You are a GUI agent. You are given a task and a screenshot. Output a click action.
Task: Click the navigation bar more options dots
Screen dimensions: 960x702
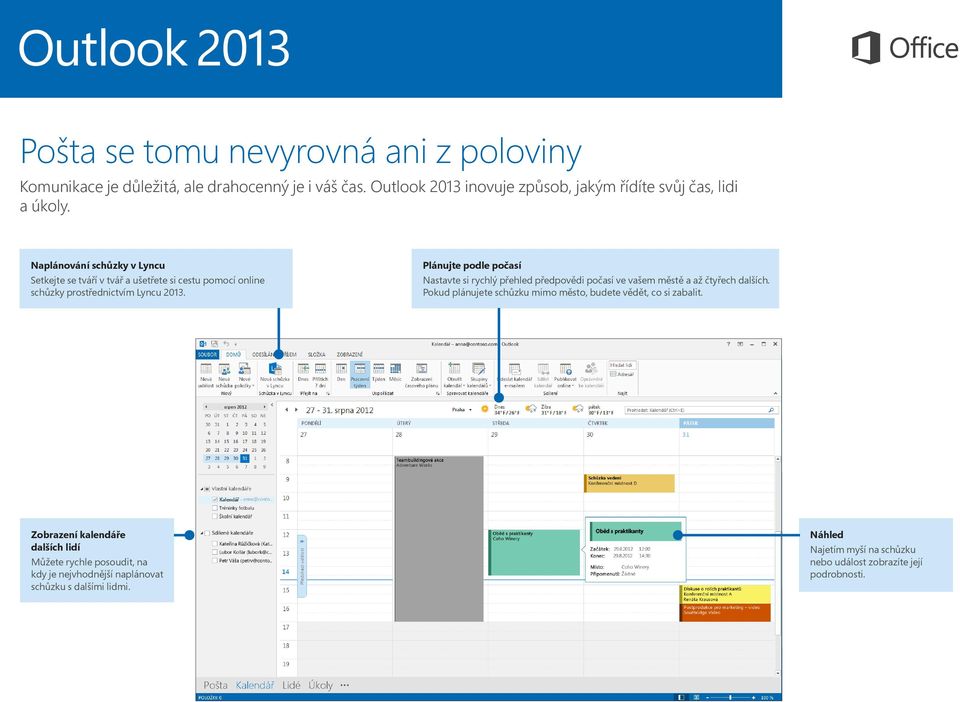[345, 685]
